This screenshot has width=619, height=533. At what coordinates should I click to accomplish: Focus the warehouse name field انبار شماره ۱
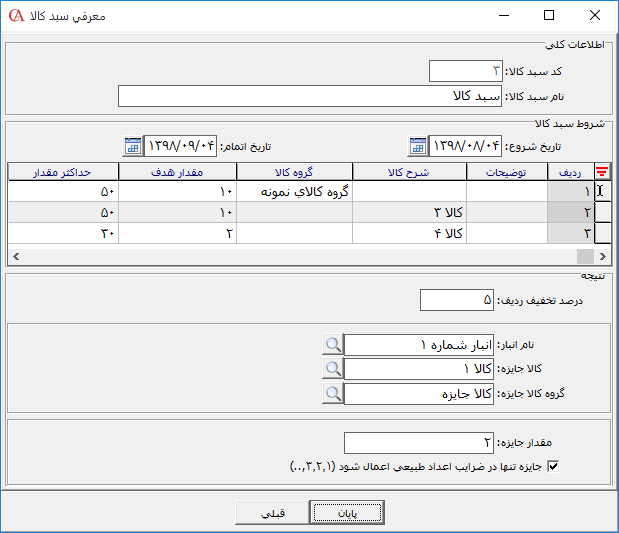click(x=419, y=345)
